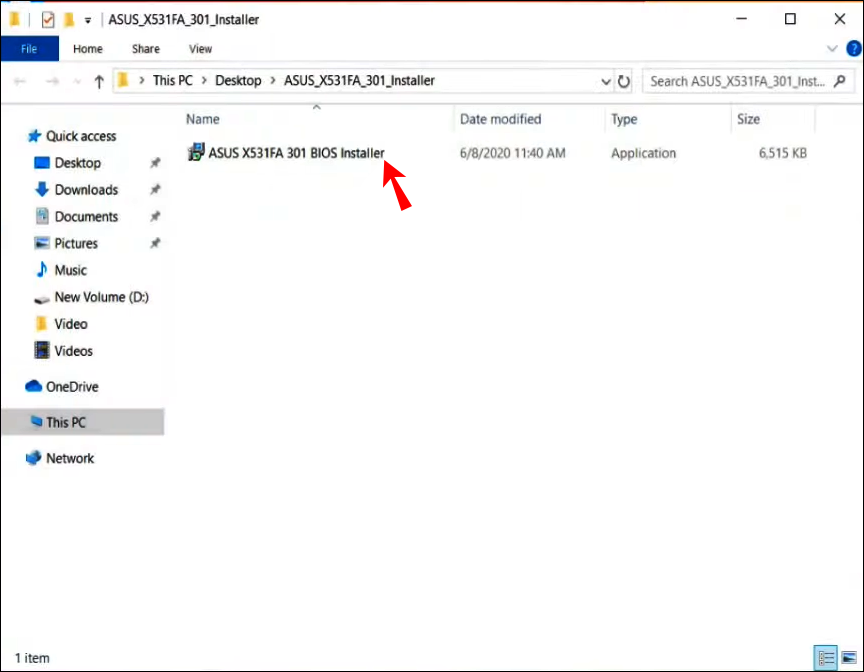This screenshot has width=864, height=672.
Task: Select OneDrive in the navigation pane
Action: tap(72, 387)
